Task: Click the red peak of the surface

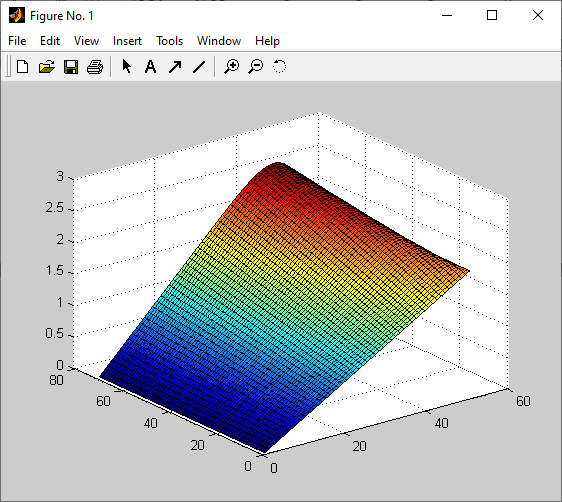Action: [x=278, y=167]
